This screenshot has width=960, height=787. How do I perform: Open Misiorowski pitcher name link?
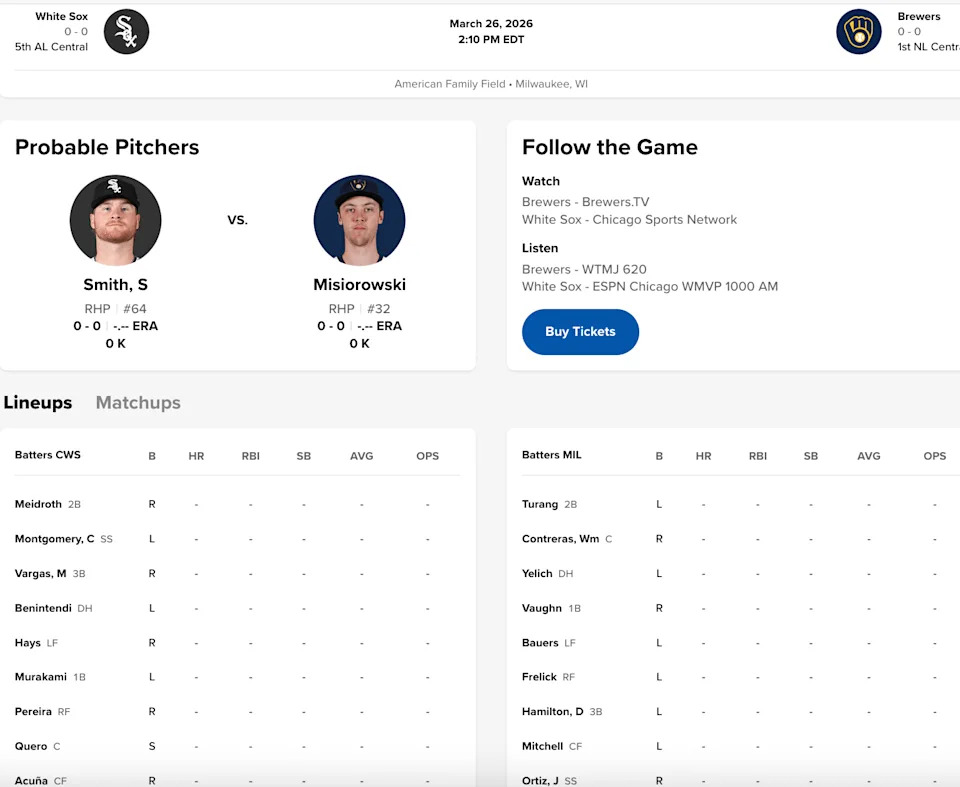359,285
